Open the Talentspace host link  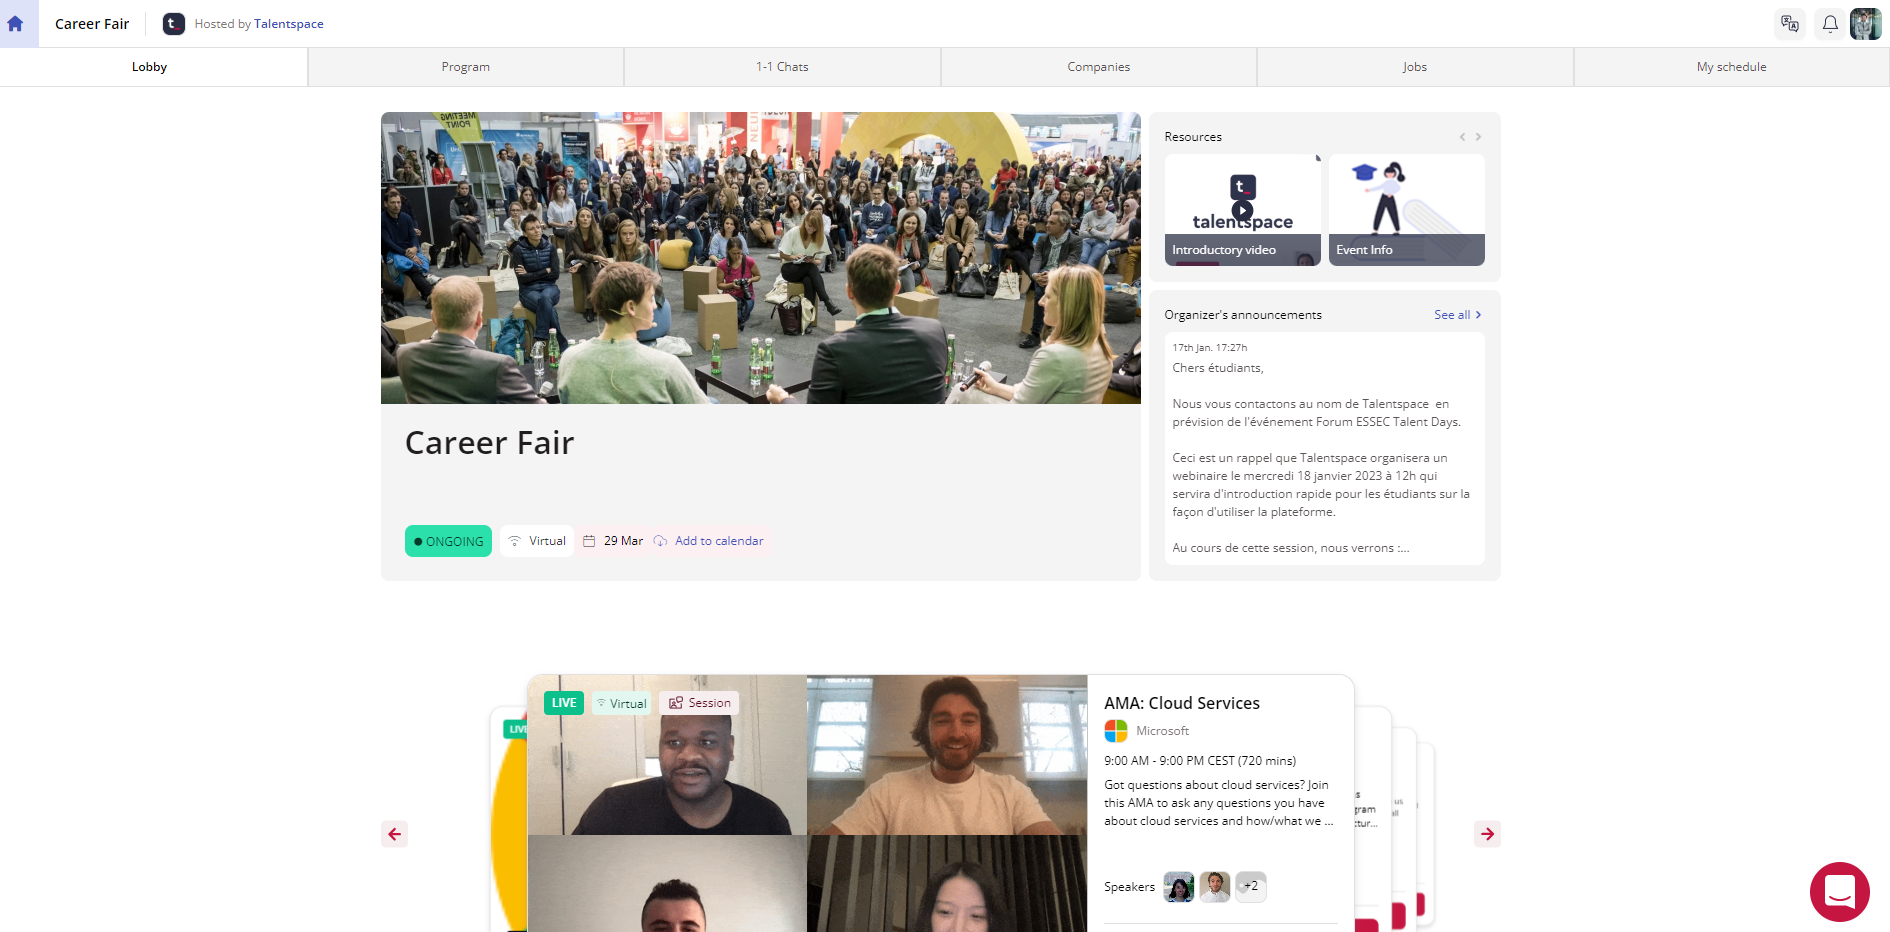289,24
